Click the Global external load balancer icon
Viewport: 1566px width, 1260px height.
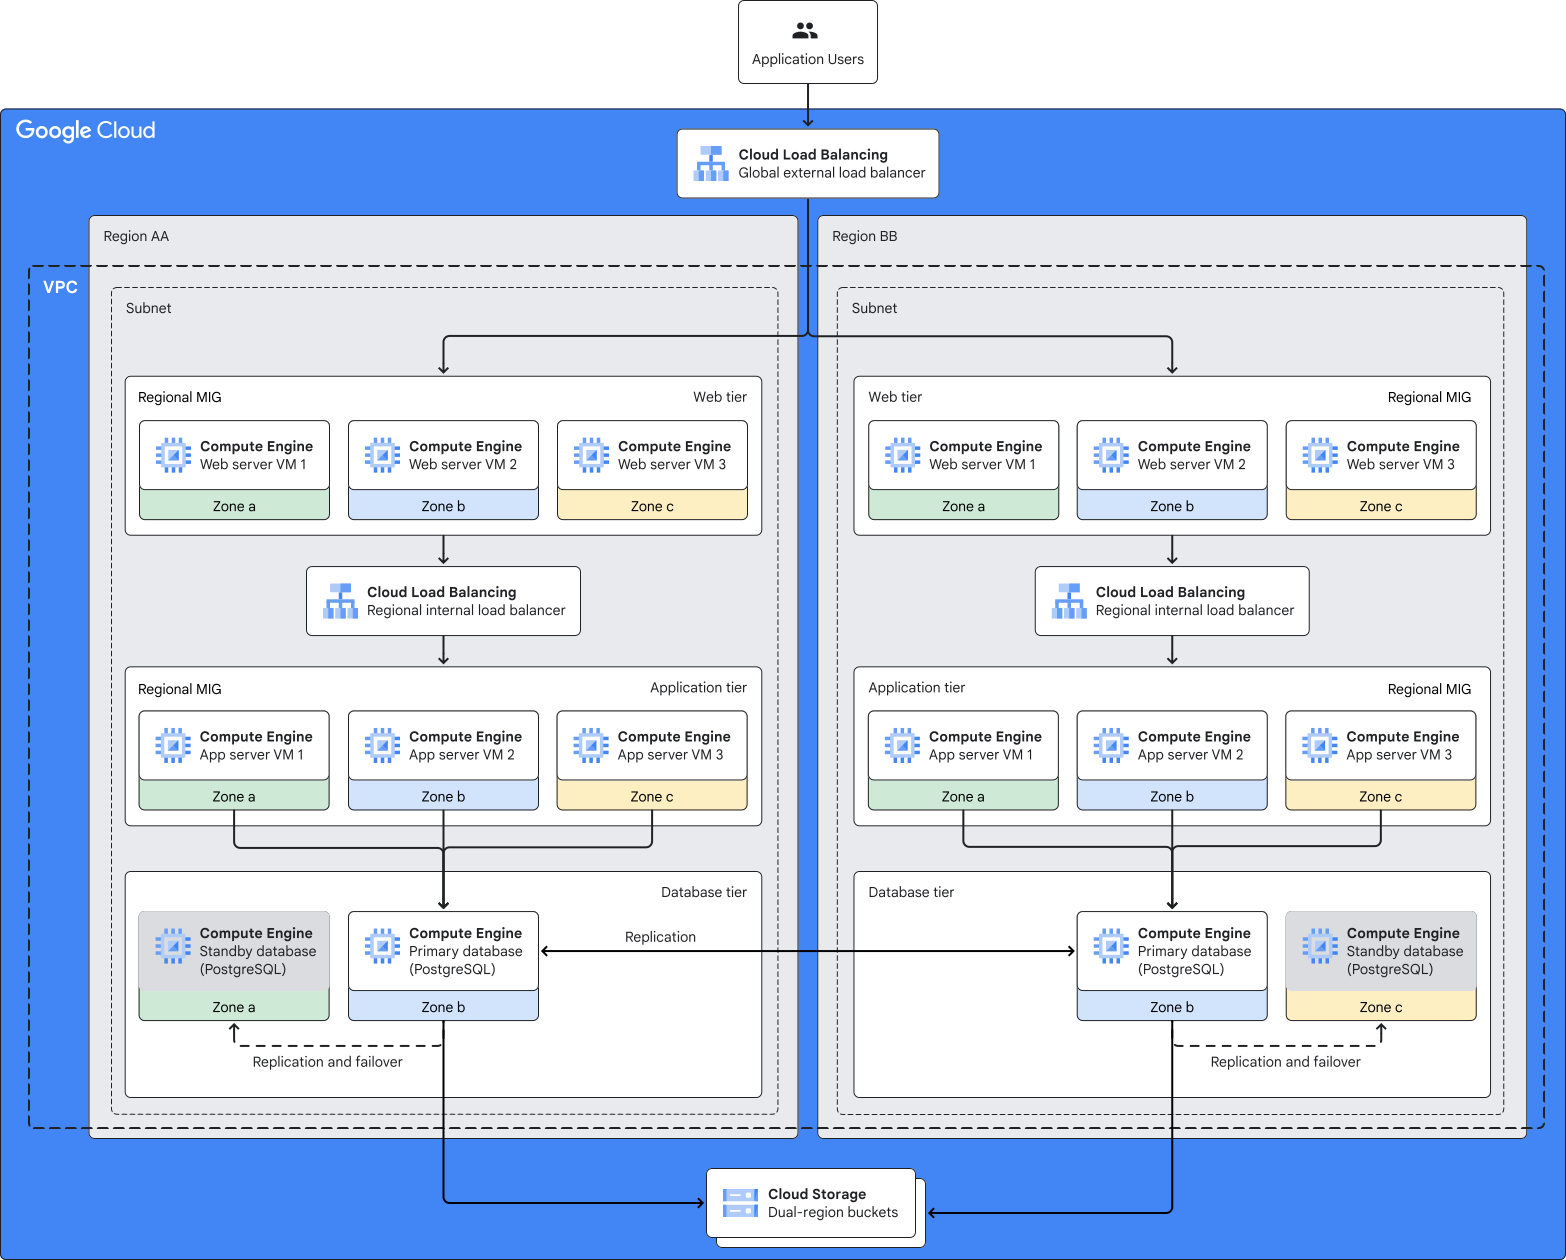[x=711, y=164]
